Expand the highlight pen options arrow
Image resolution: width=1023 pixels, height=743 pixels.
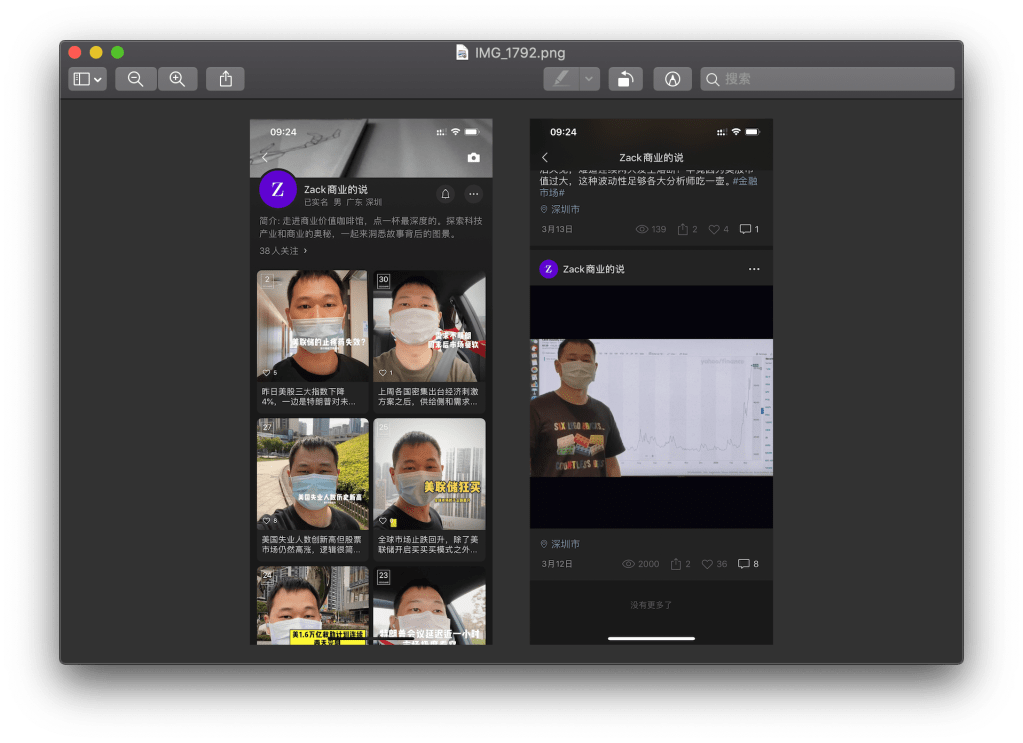(589, 79)
